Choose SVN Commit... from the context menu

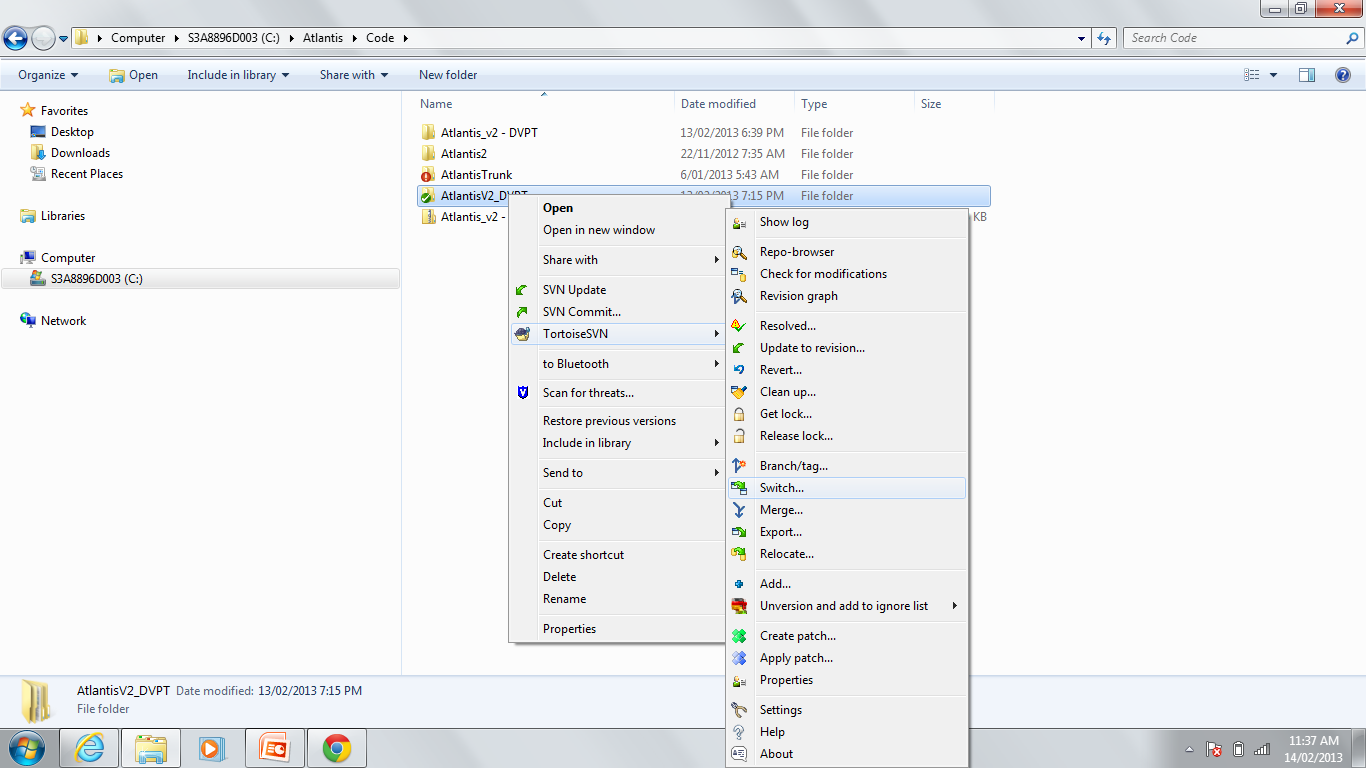tap(581, 312)
